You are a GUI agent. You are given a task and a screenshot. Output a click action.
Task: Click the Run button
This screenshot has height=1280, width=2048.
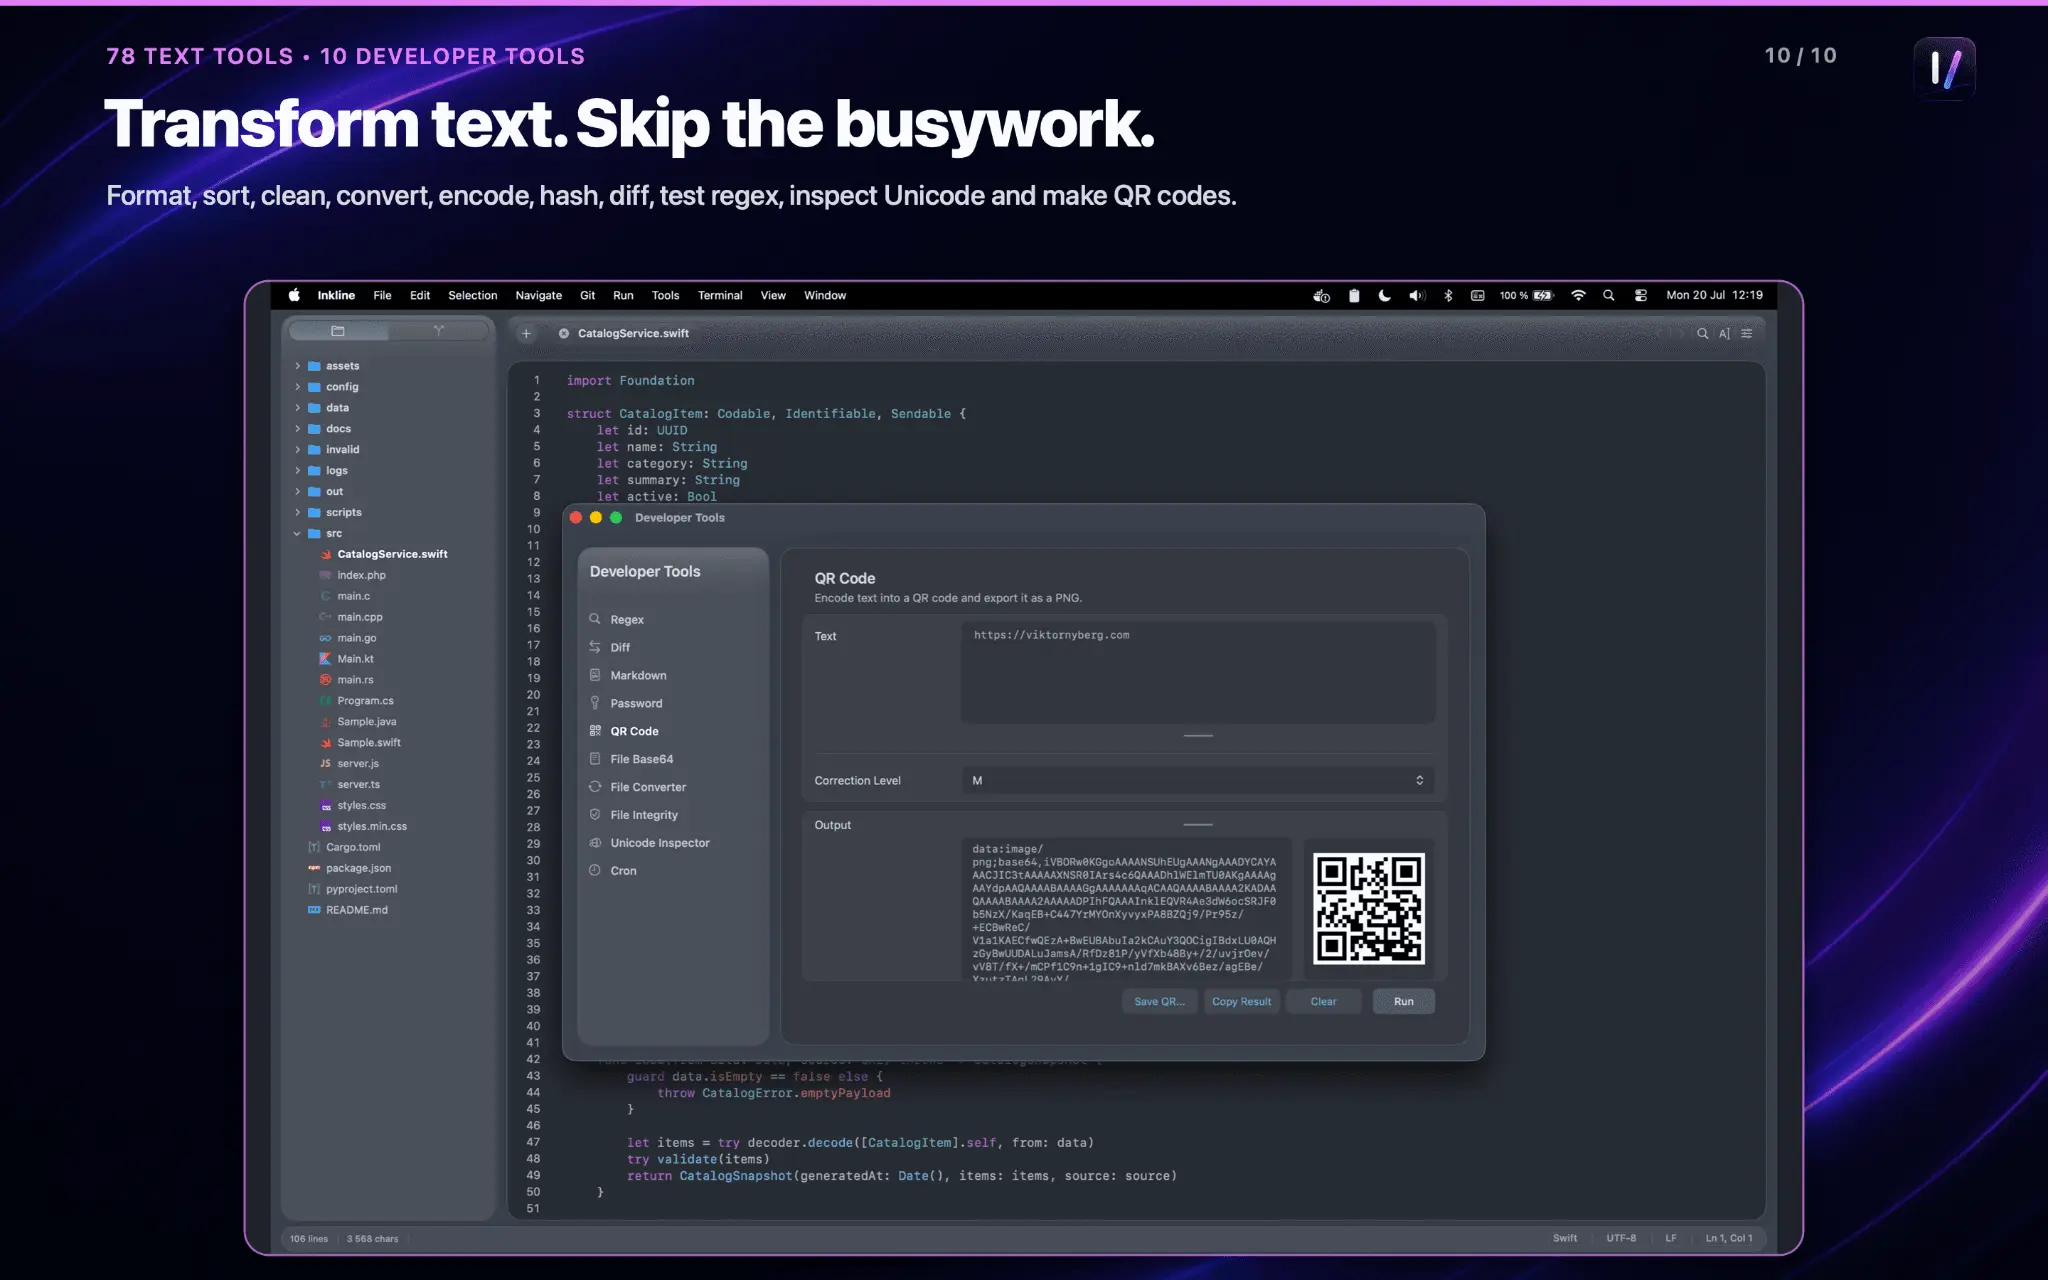[1403, 1002]
